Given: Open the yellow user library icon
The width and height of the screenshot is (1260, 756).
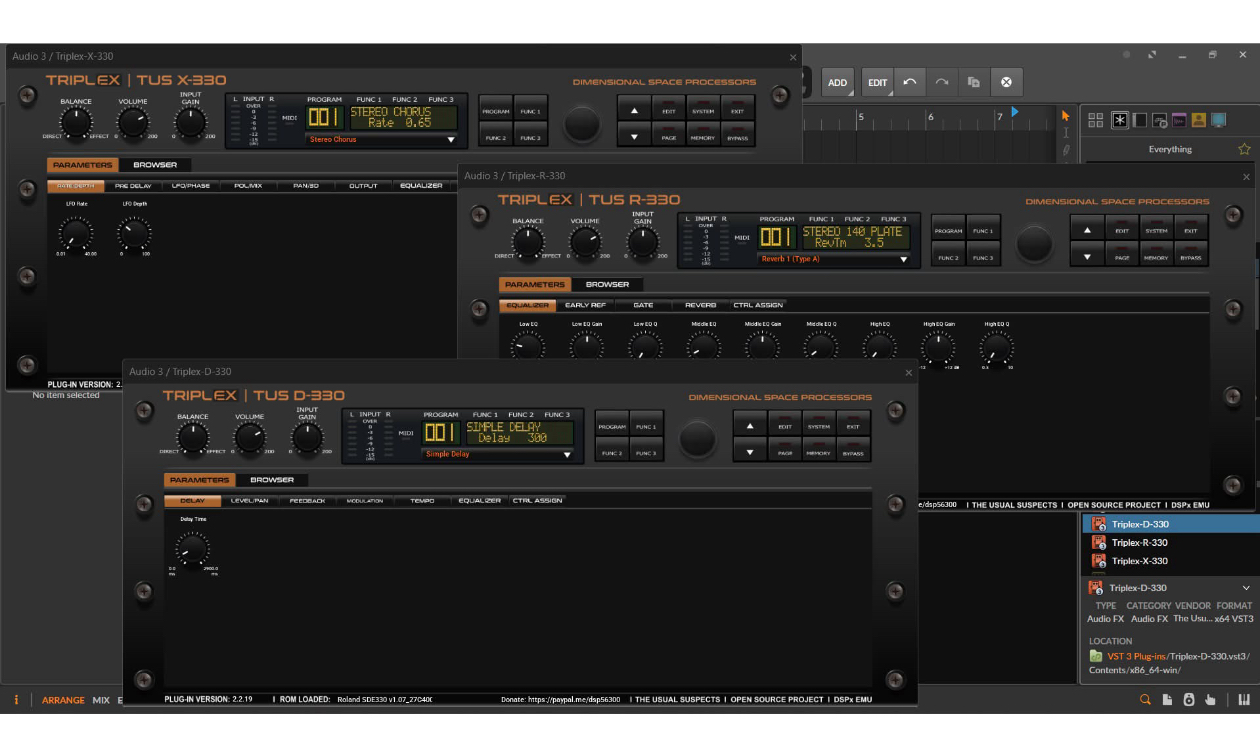Looking at the screenshot, I should 1199,120.
